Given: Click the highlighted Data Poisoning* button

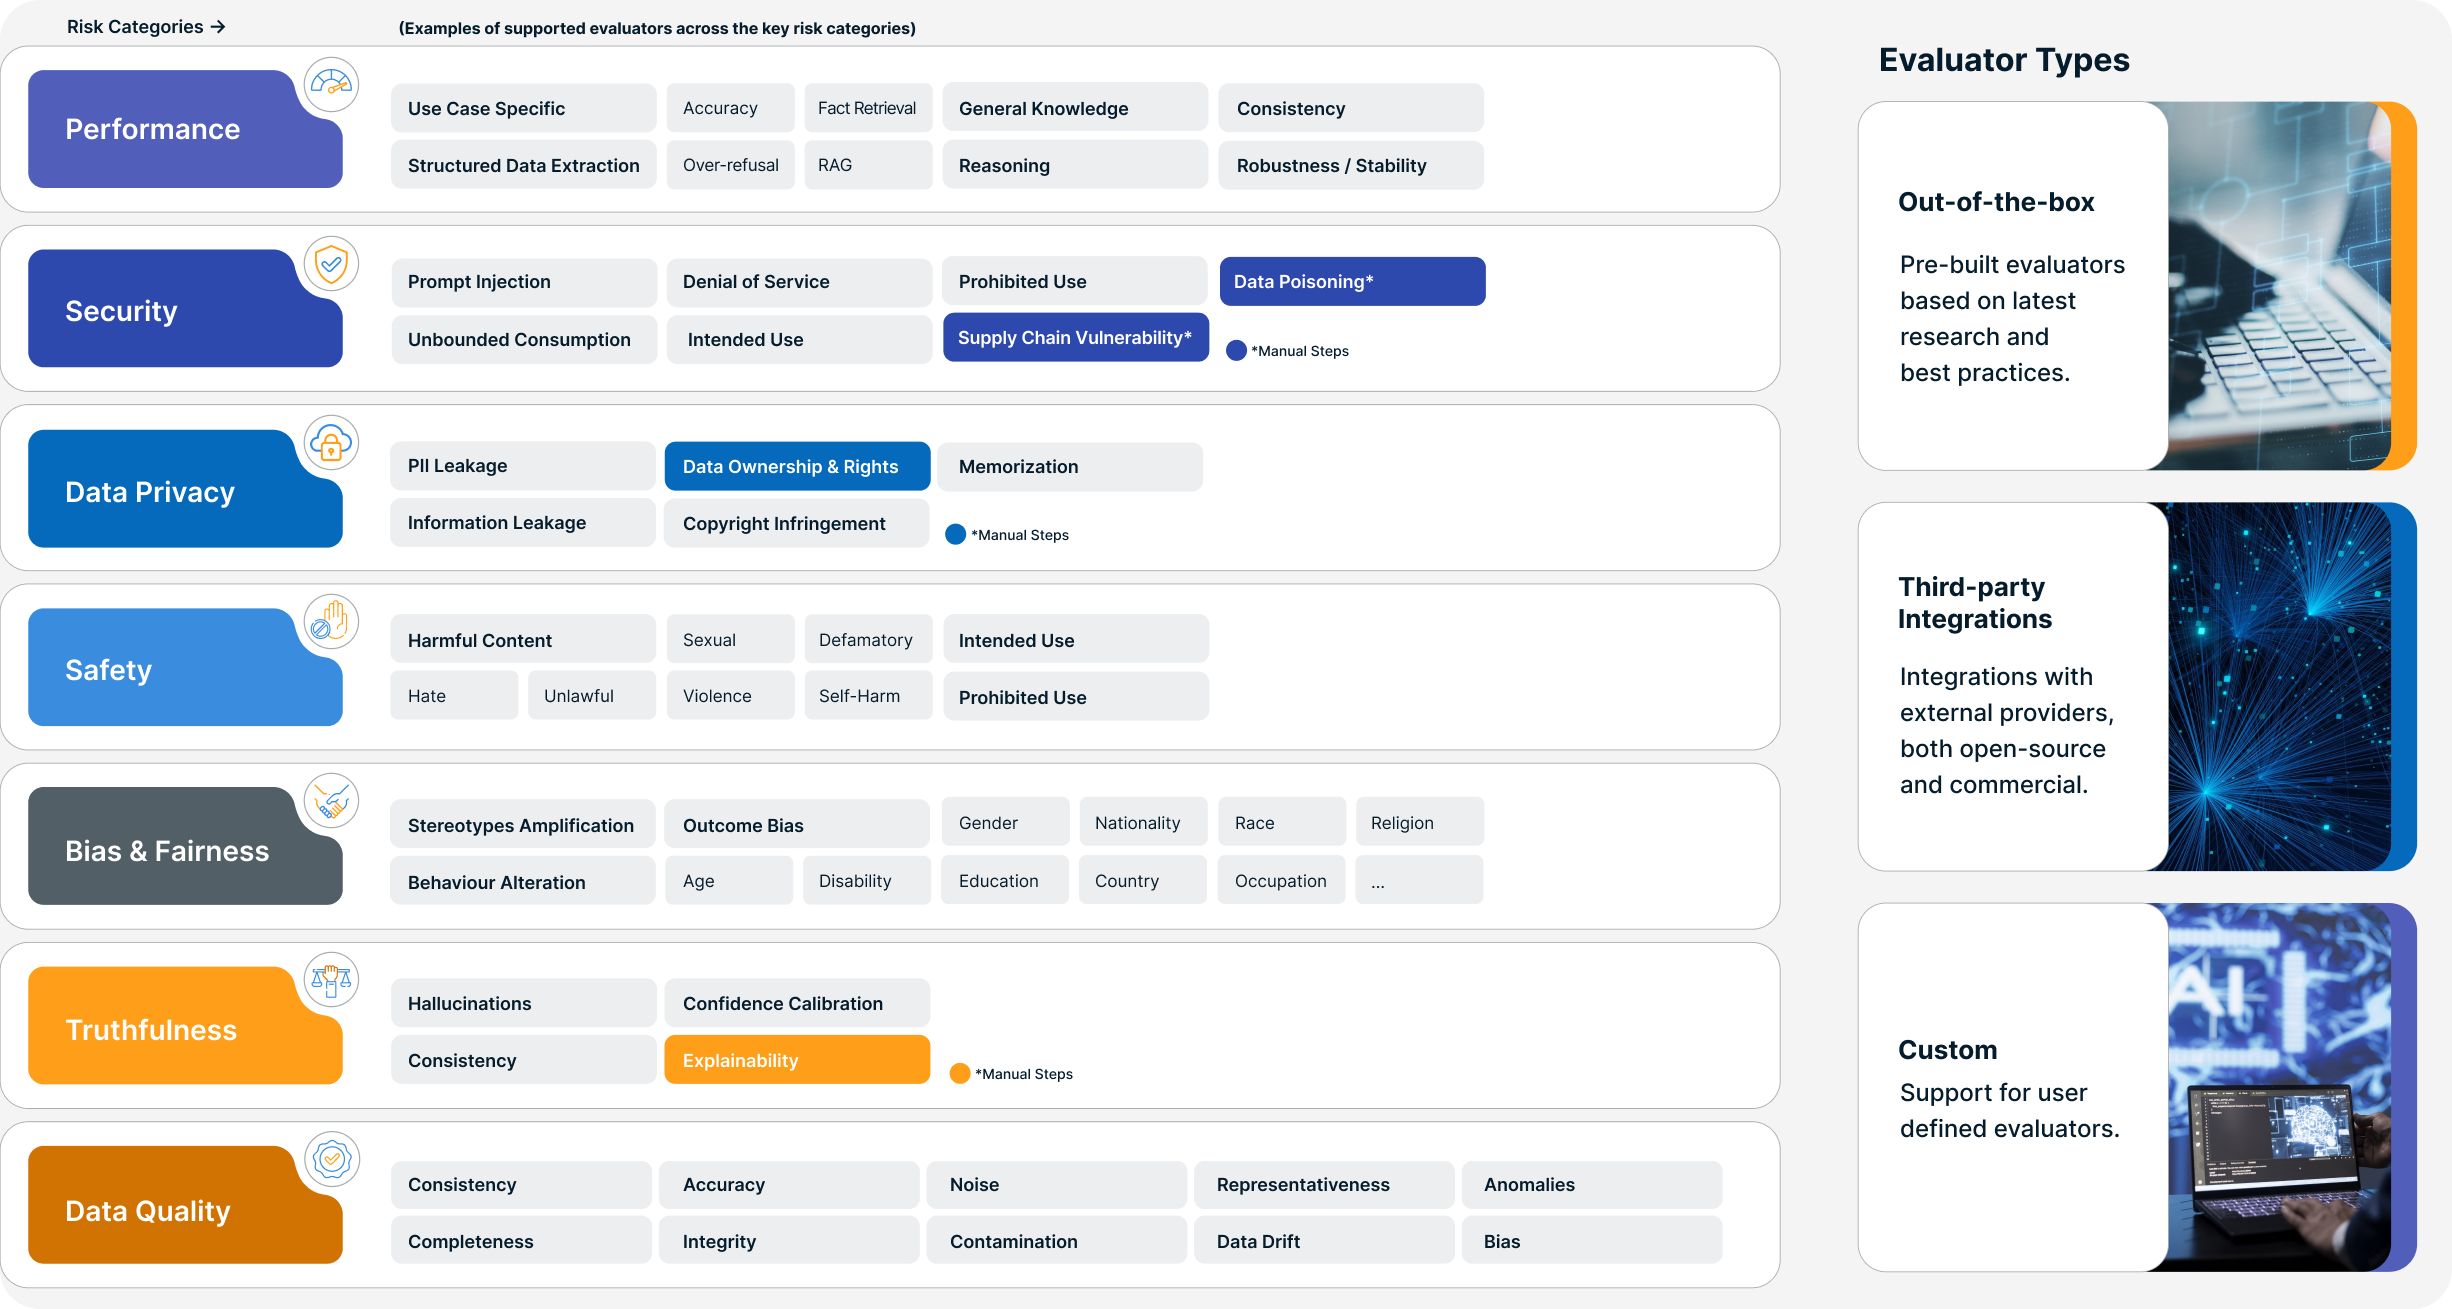Looking at the screenshot, I should tap(1352, 282).
